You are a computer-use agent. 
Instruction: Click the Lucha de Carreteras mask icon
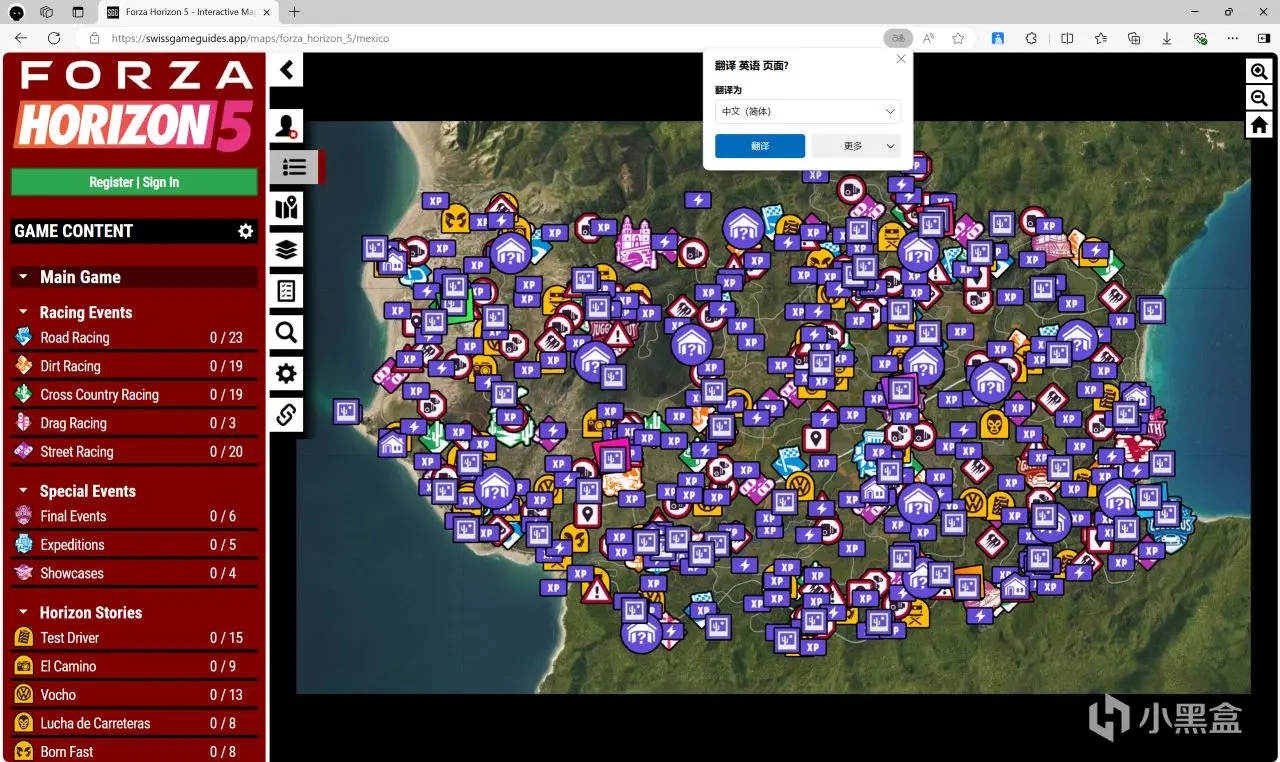point(23,722)
